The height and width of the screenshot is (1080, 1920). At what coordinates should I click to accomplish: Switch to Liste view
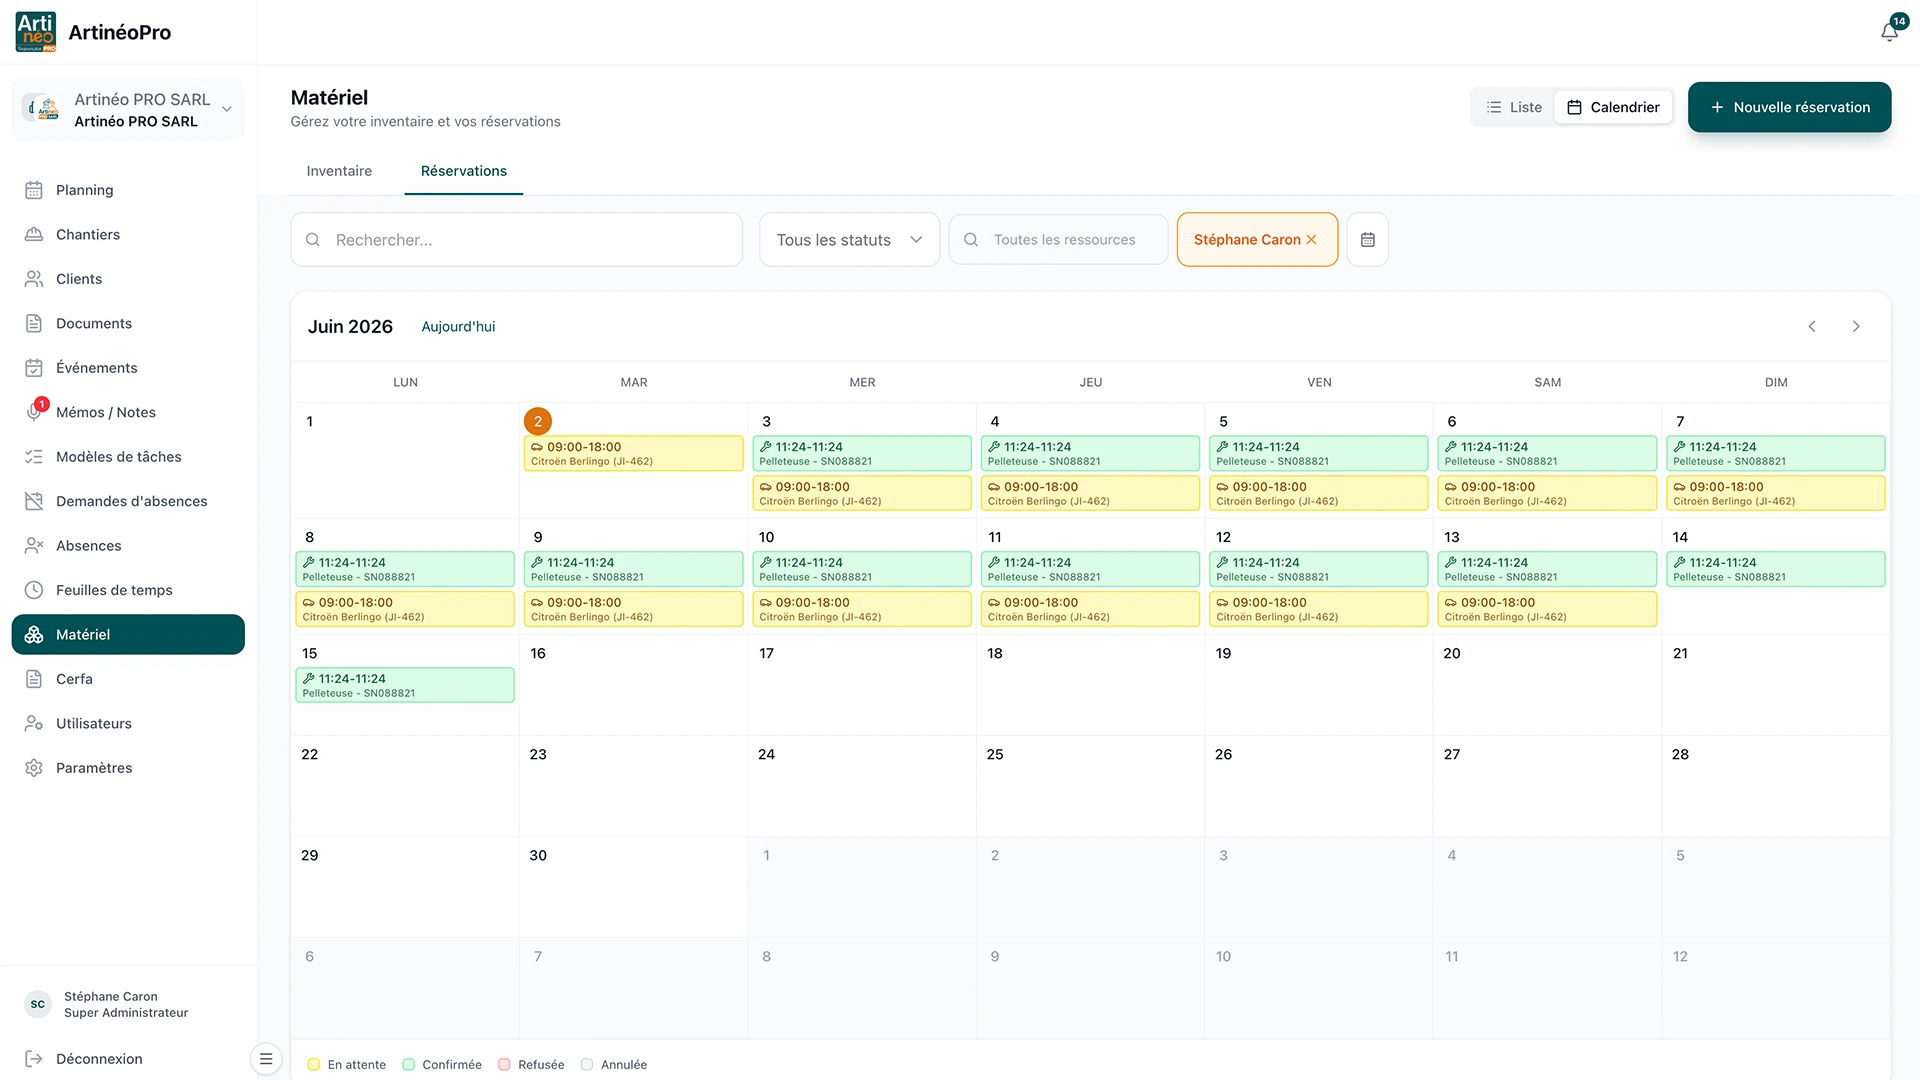click(1514, 107)
